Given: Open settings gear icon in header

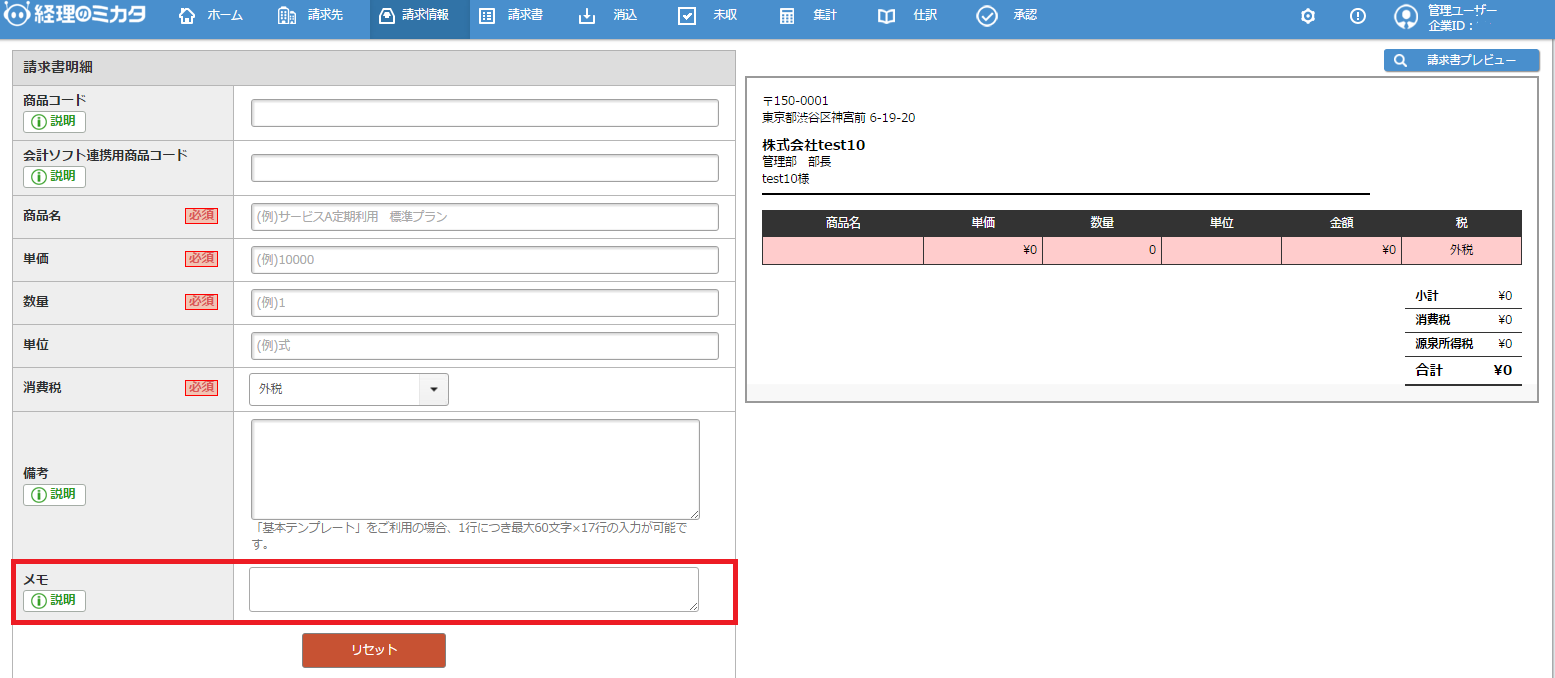Looking at the screenshot, I should click(1308, 16).
